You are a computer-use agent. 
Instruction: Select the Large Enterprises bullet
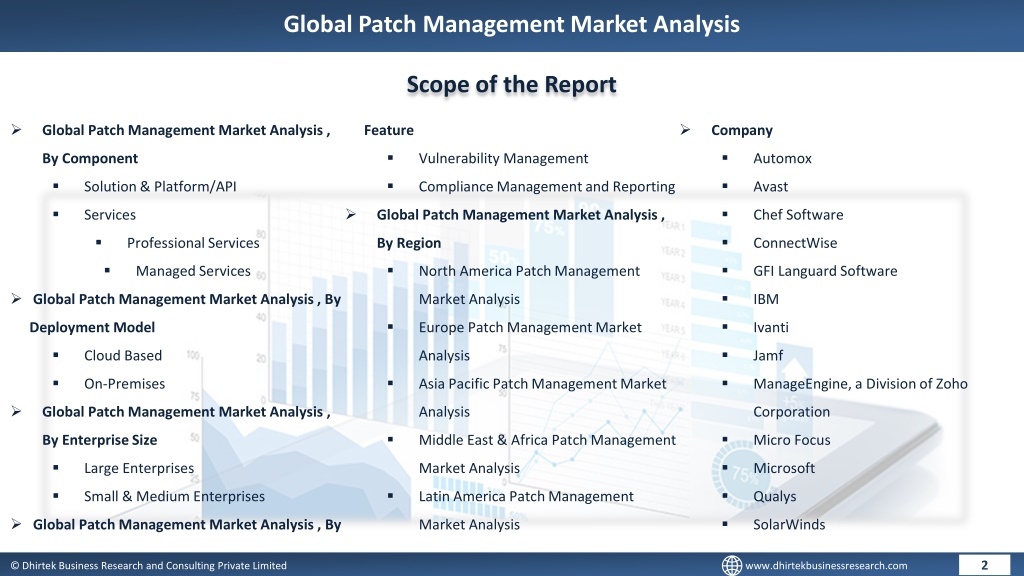(x=139, y=468)
